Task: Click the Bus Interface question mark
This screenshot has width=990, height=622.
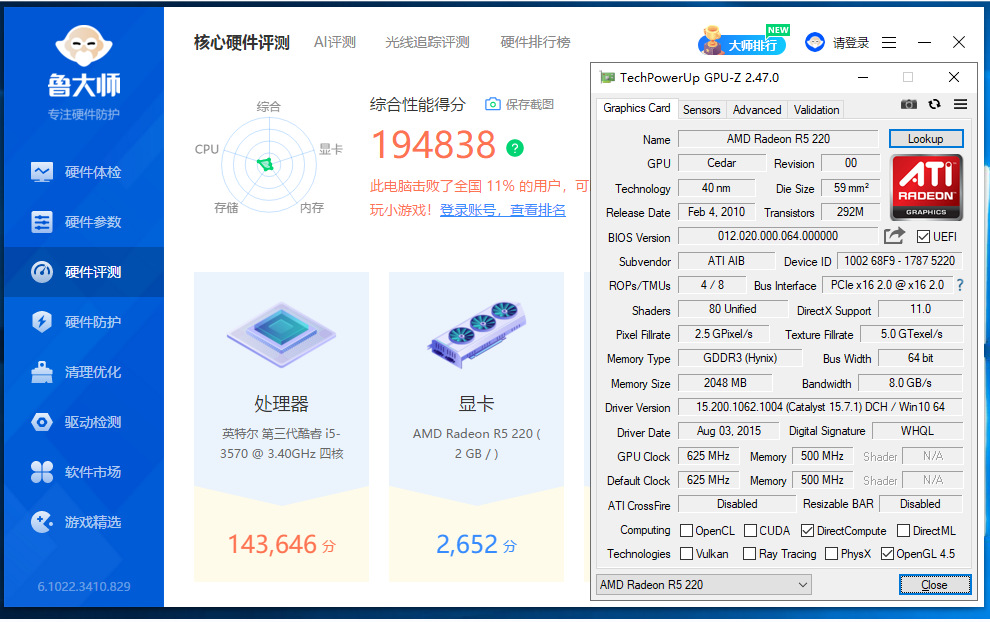Action: 960,285
